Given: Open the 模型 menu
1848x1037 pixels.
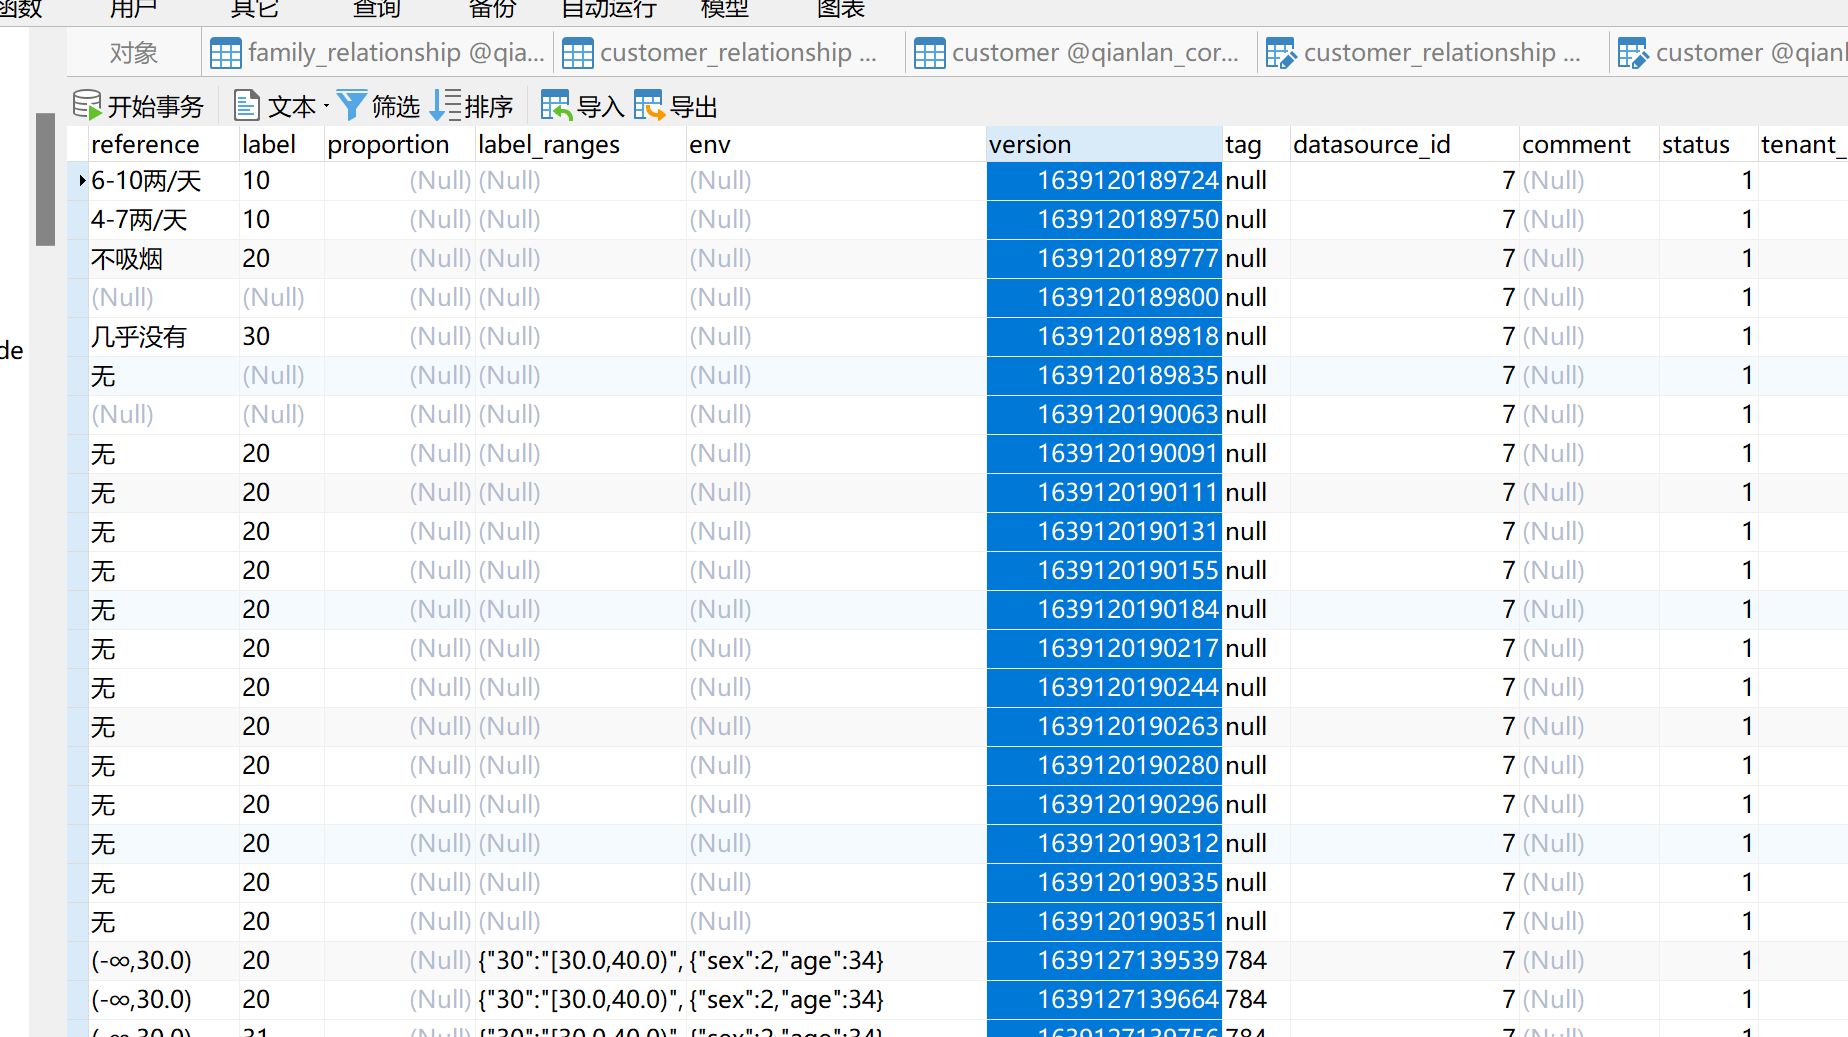Looking at the screenshot, I should [x=724, y=10].
